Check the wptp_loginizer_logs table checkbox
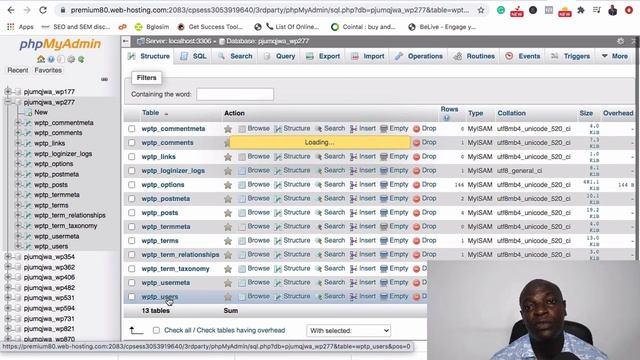 click(x=131, y=171)
